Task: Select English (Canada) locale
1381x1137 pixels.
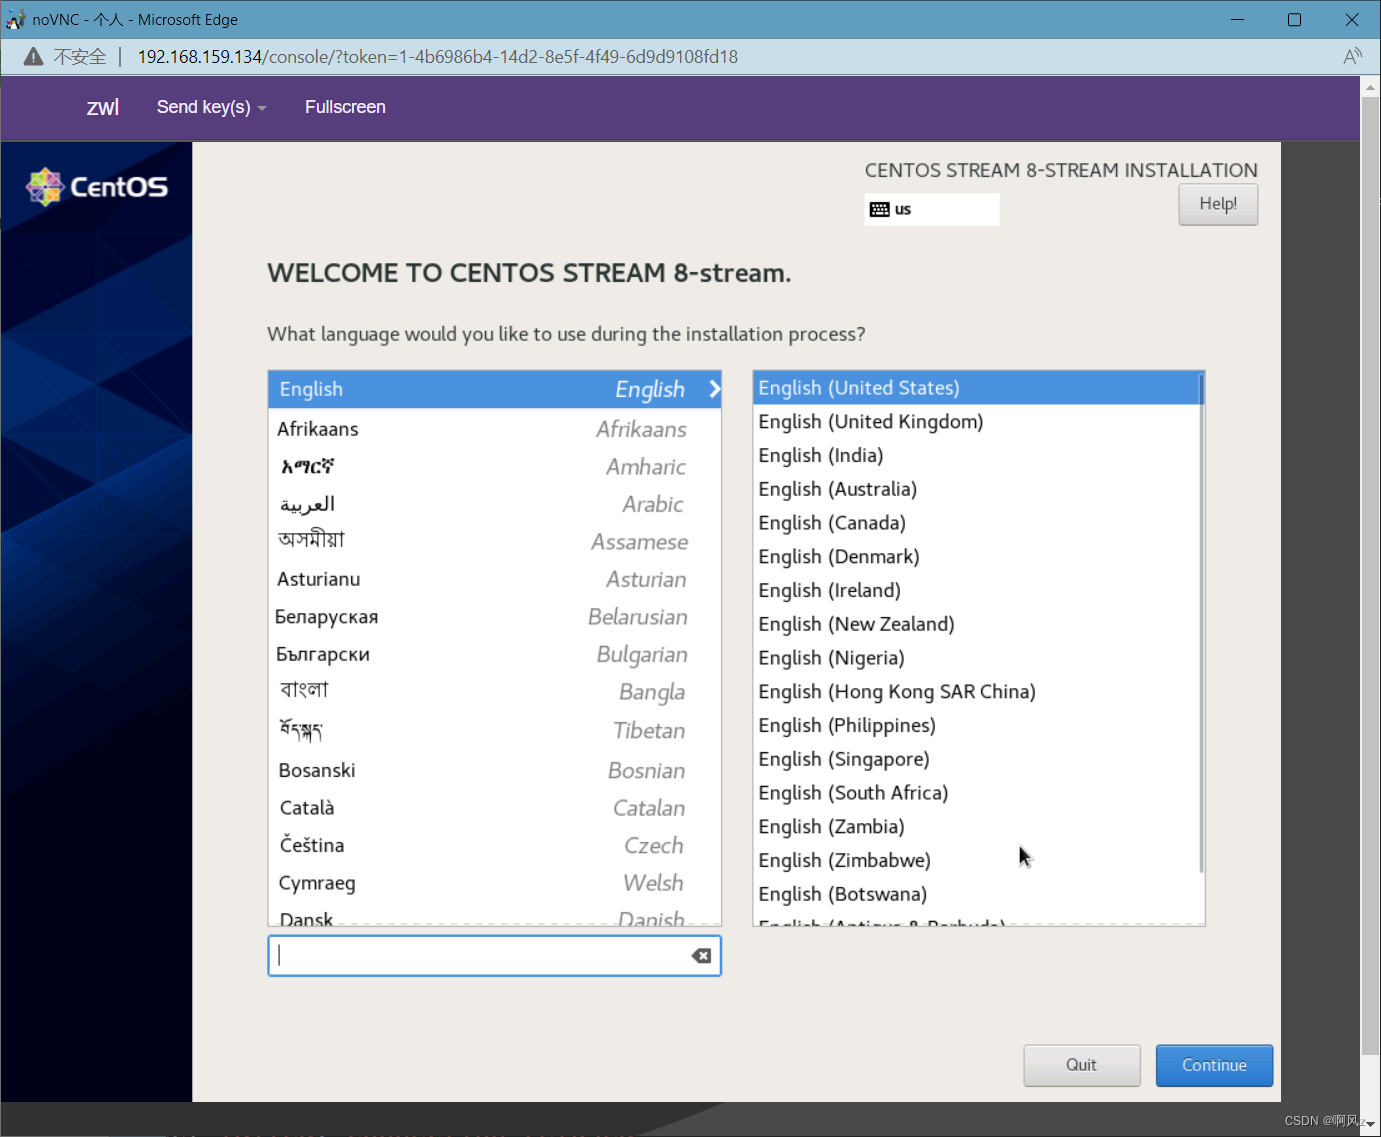Action: [976, 523]
